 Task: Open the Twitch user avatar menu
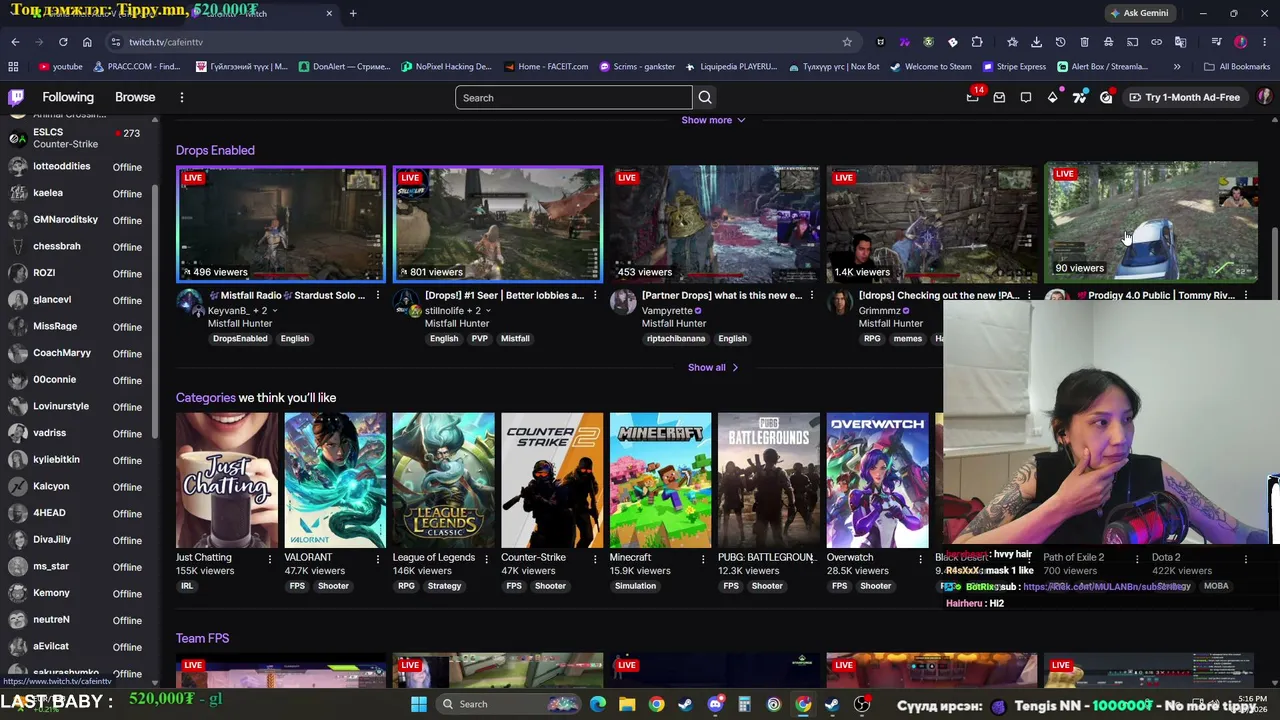tap(1264, 97)
